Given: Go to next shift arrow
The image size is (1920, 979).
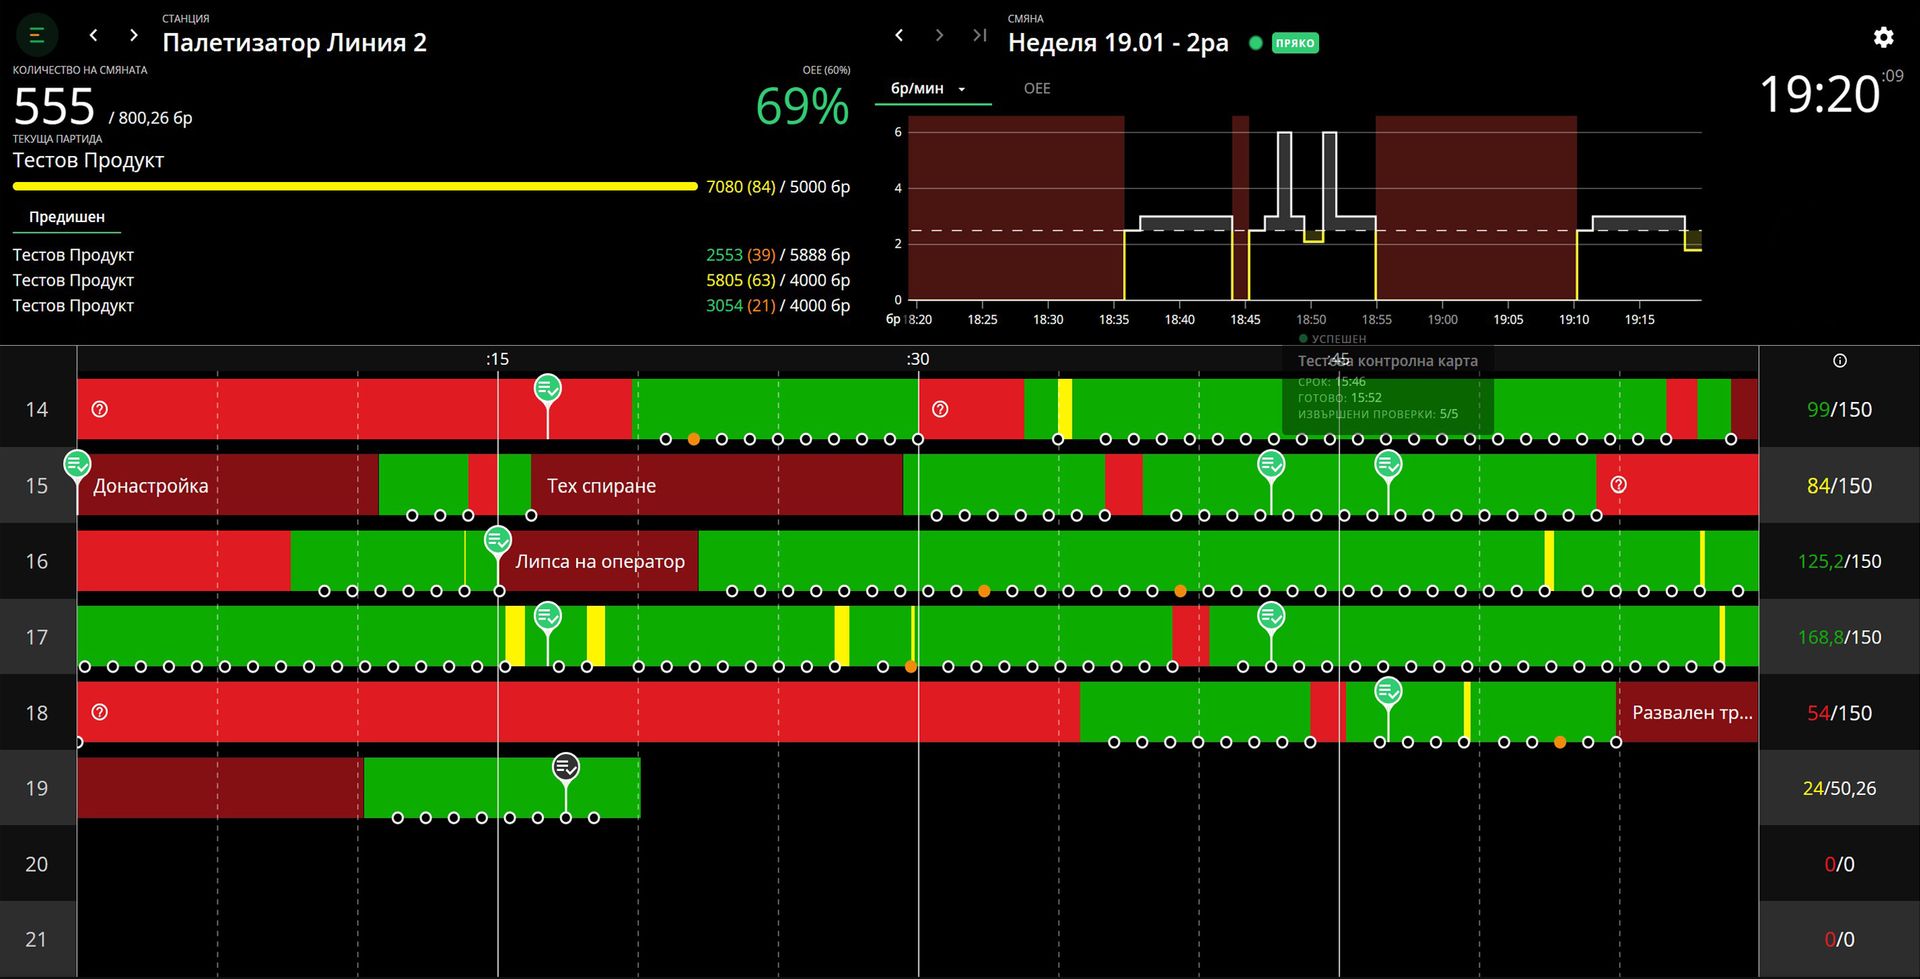Looking at the screenshot, I should point(939,35).
